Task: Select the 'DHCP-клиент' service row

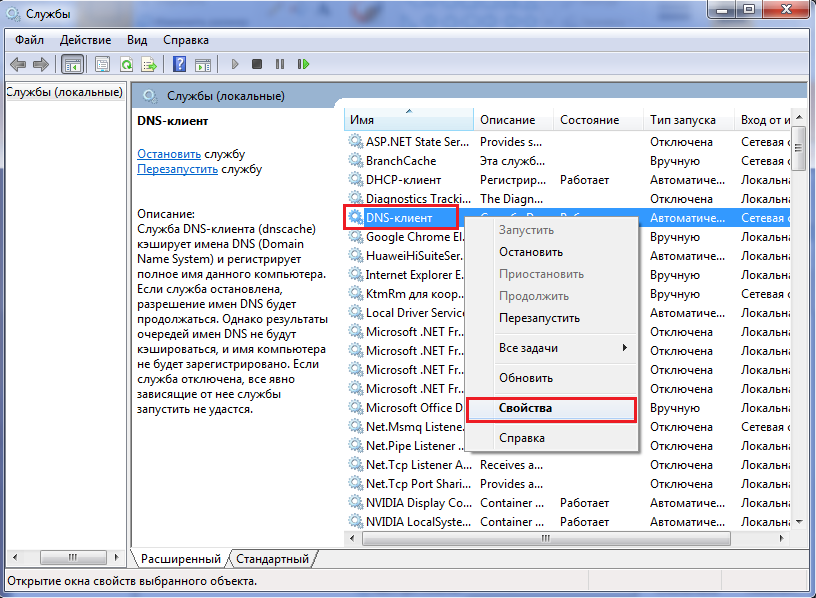Action: coord(405,180)
